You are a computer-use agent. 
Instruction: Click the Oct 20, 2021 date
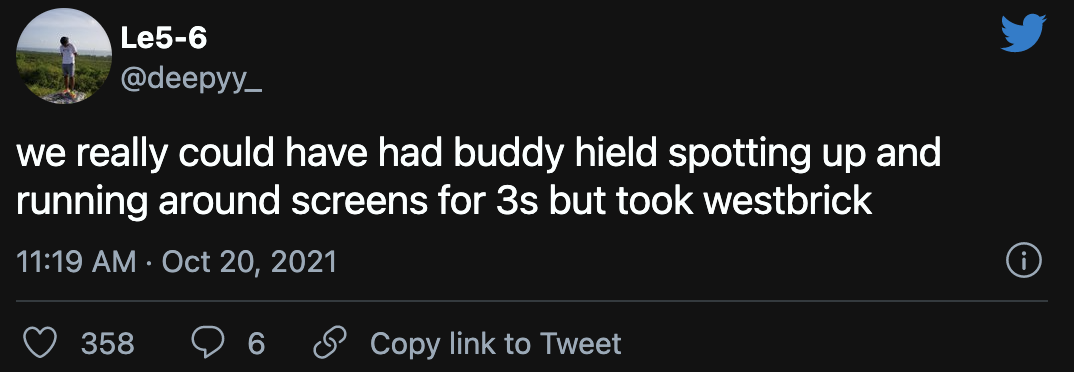coord(247,262)
